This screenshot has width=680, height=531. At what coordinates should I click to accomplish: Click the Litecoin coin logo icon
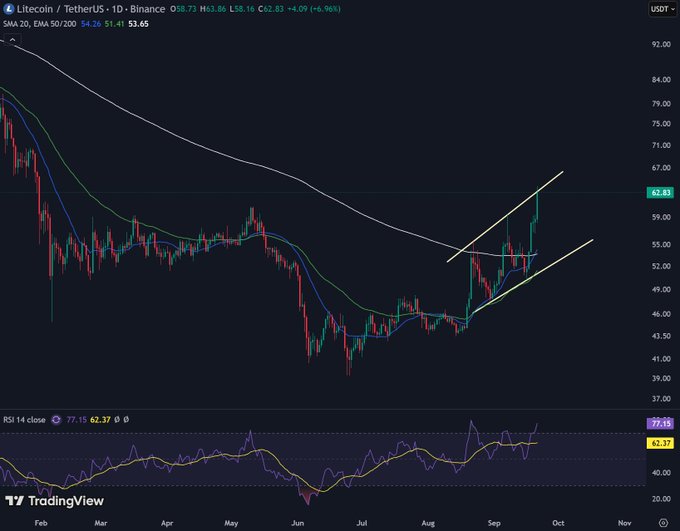pos(8,8)
